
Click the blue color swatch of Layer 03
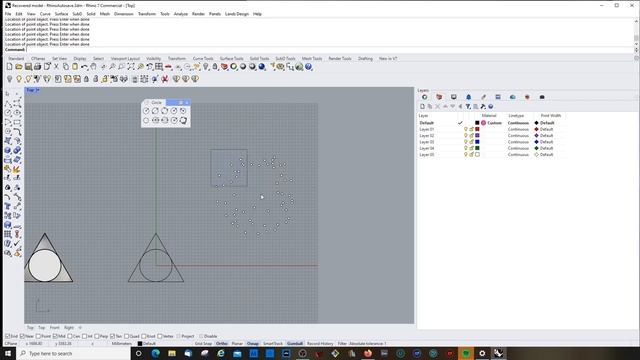[x=477, y=142]
